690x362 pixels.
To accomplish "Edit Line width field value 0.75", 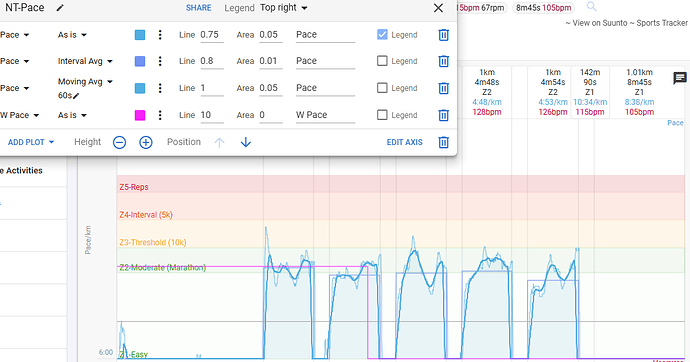I will click(212, 35).
